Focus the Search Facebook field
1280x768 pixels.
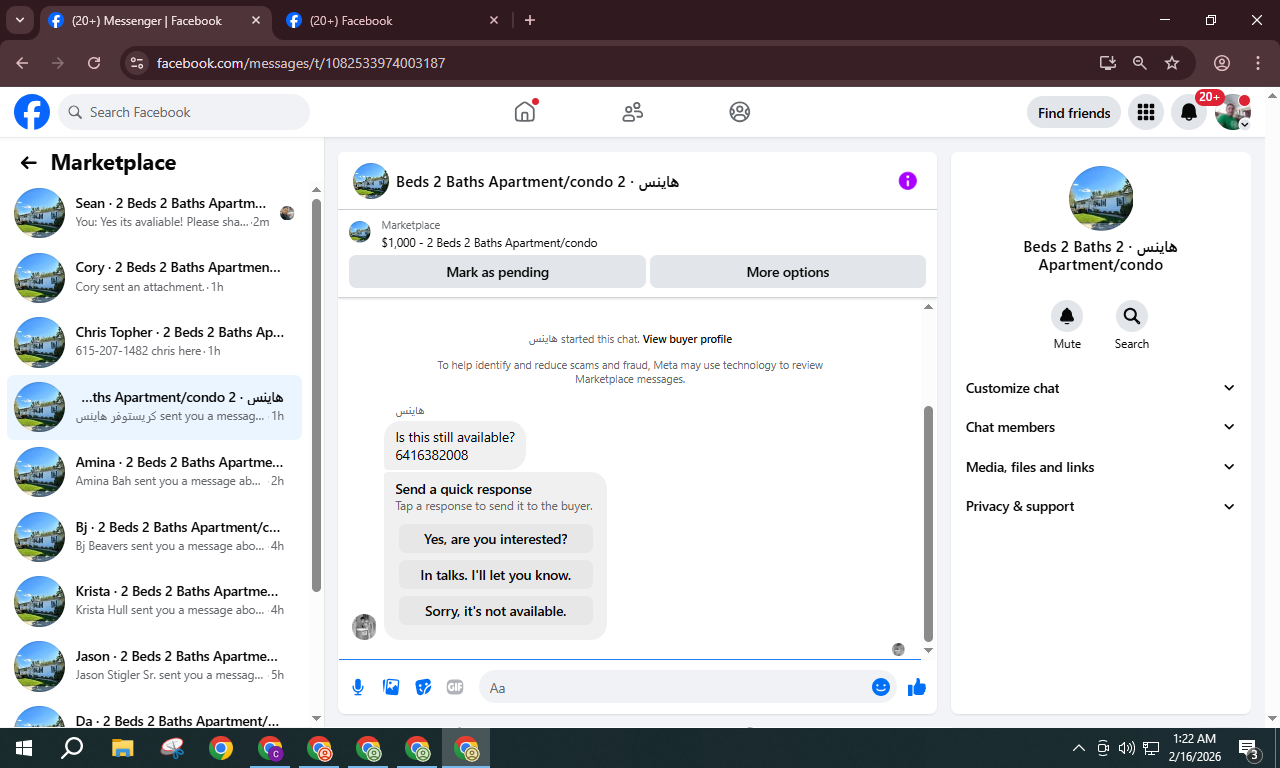(184, 112)
